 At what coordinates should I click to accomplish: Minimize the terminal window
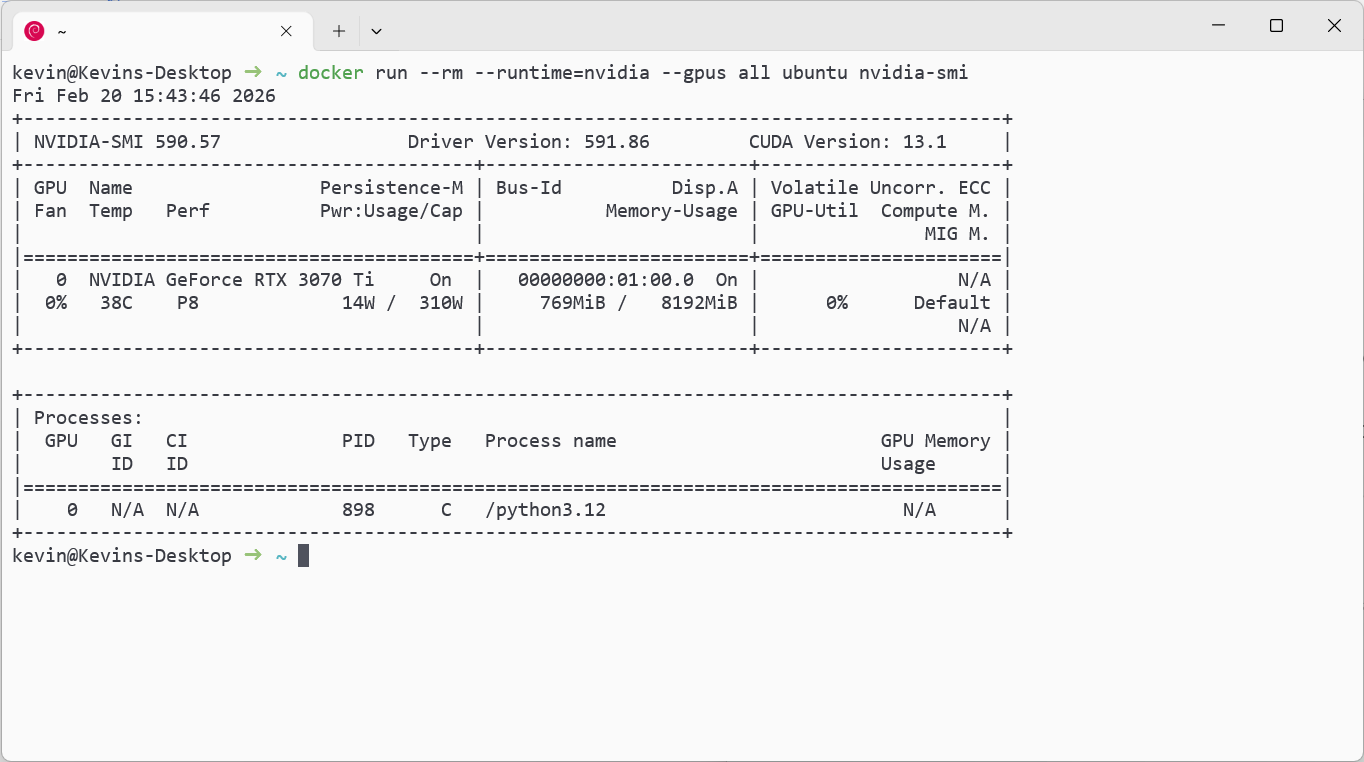pyautogui.click(x=1218, y=26)
